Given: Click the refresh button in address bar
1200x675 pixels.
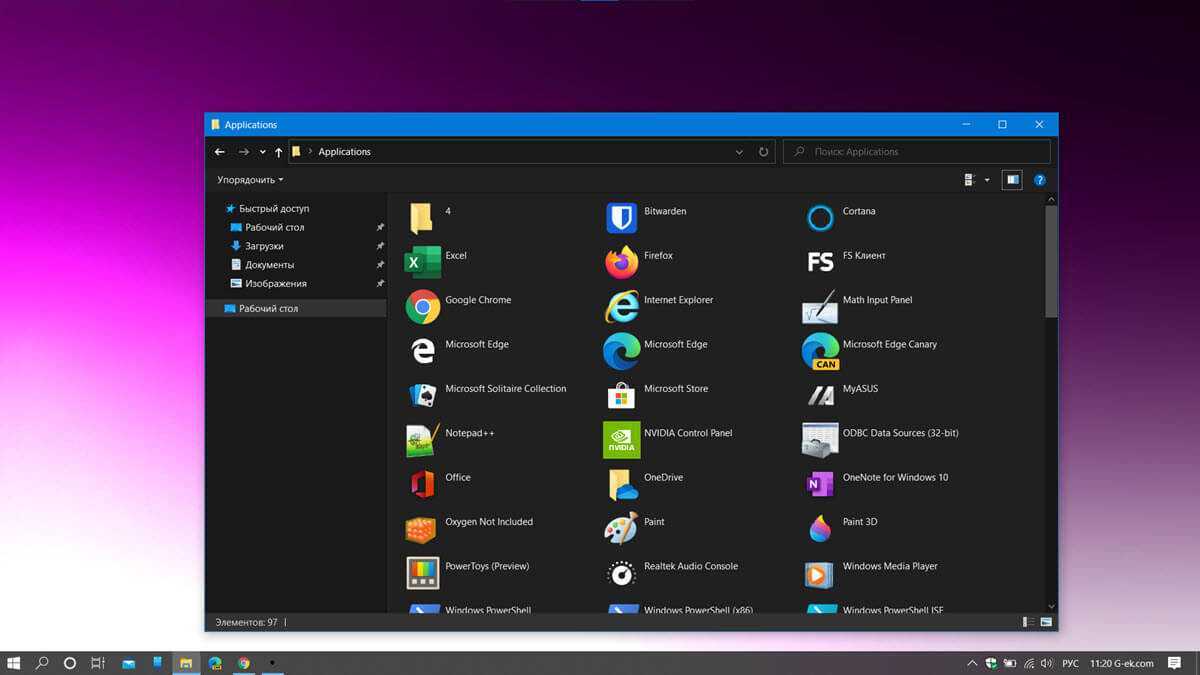Looking at the screenshot, I should 764,152.
